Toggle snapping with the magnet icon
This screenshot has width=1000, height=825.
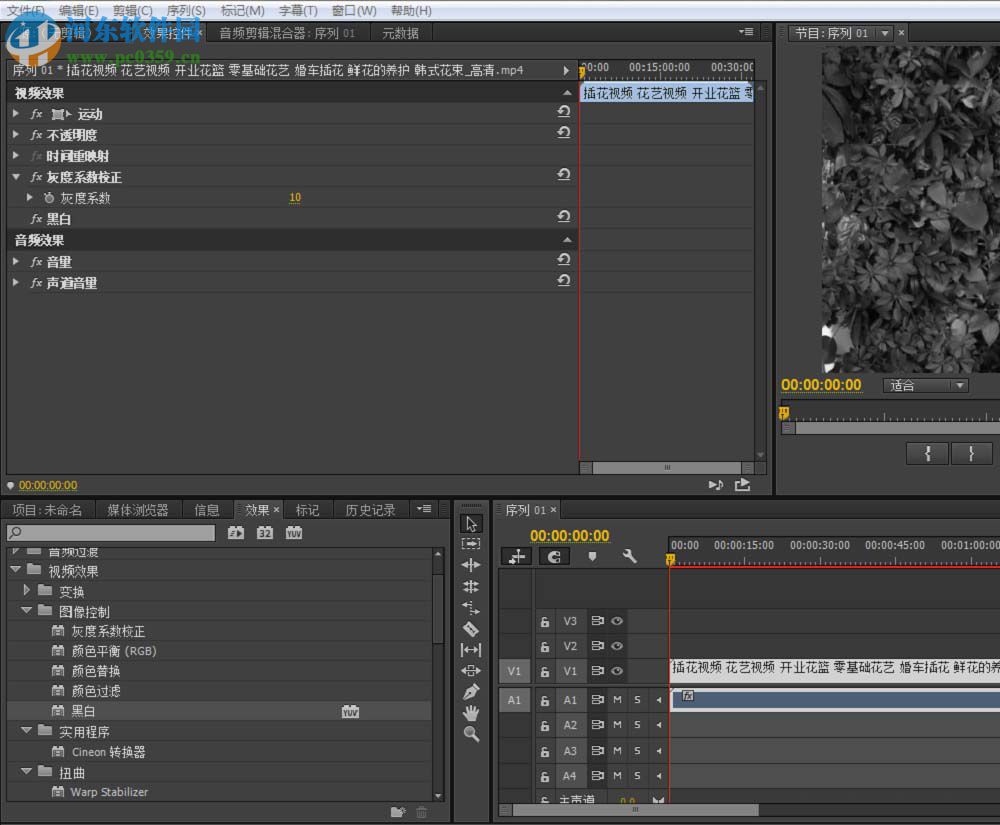click(x=553, y=556)
